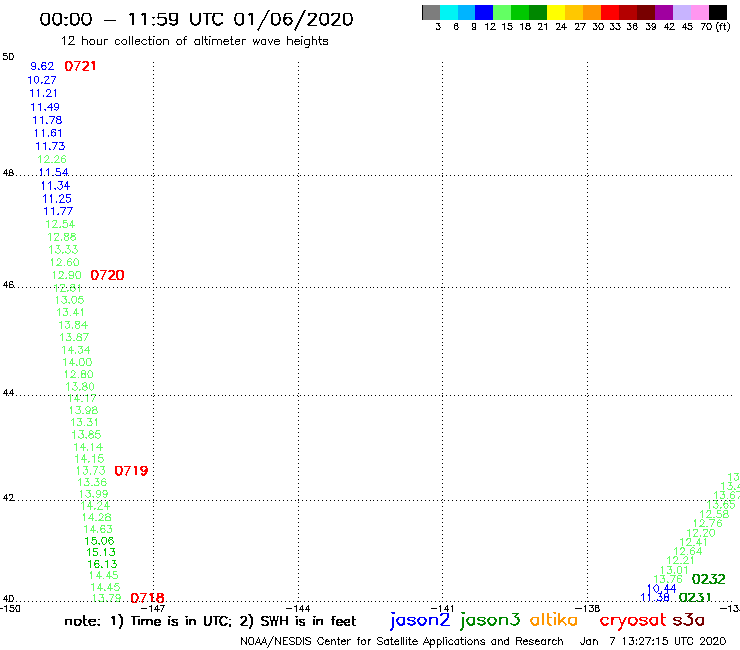Click the jason2 satellite legend label
This screenshot has height=650, width=740.
(420, 620)
